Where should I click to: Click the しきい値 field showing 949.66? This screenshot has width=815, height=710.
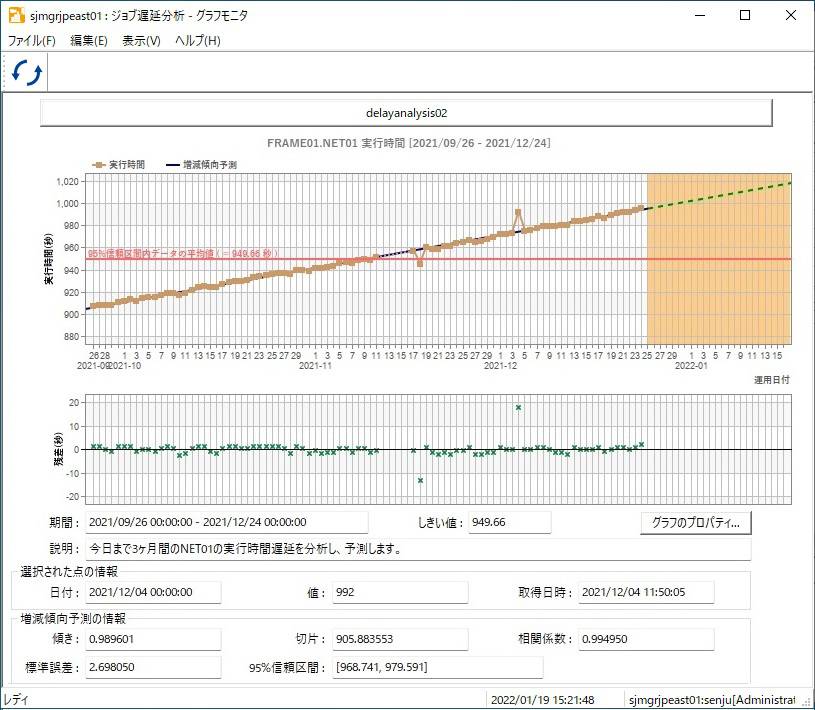click(509, 522)
